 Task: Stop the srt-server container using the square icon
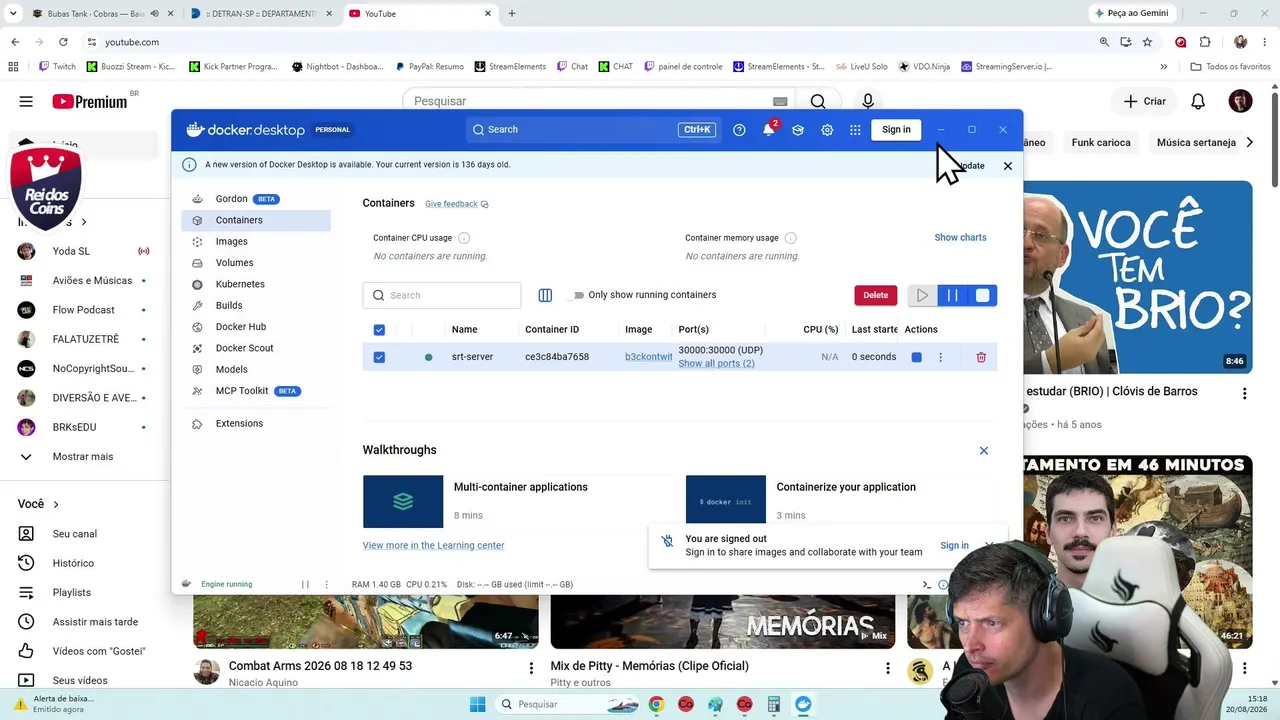[x=916, y=357]
